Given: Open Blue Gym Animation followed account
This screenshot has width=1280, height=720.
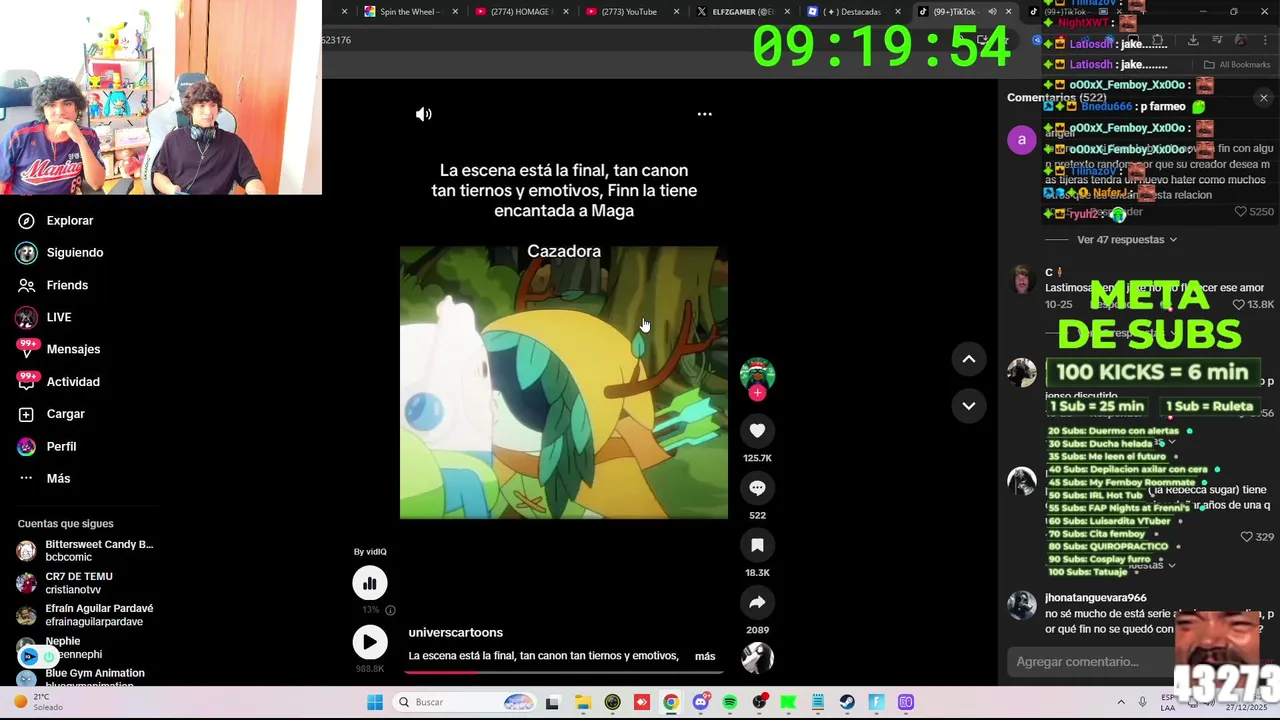Looking at the screenshot, I should pyautogui.click(x=82, y=678).
